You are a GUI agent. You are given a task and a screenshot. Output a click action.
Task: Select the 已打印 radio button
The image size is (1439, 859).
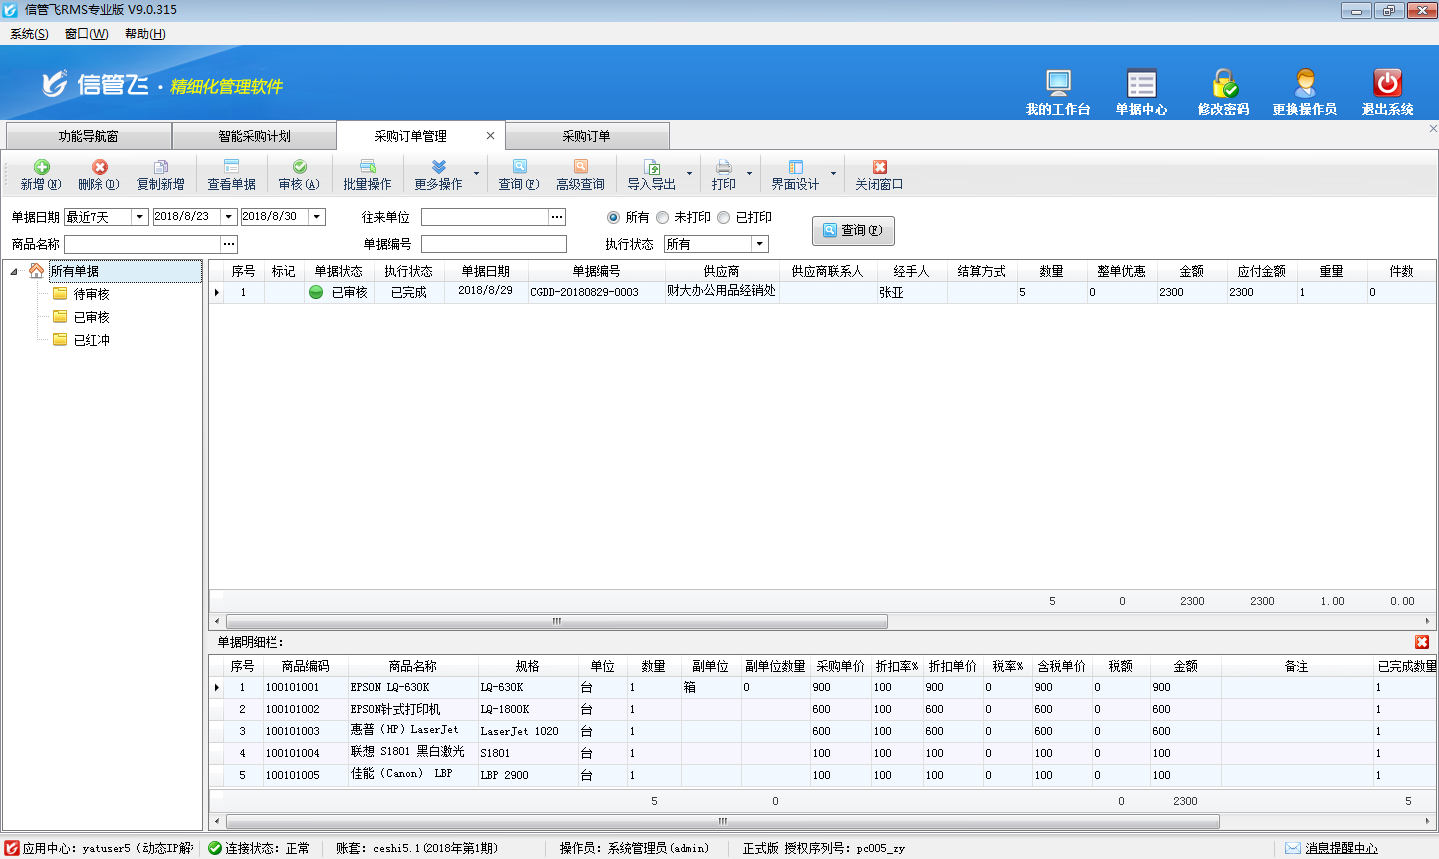(x=724, y=217)
